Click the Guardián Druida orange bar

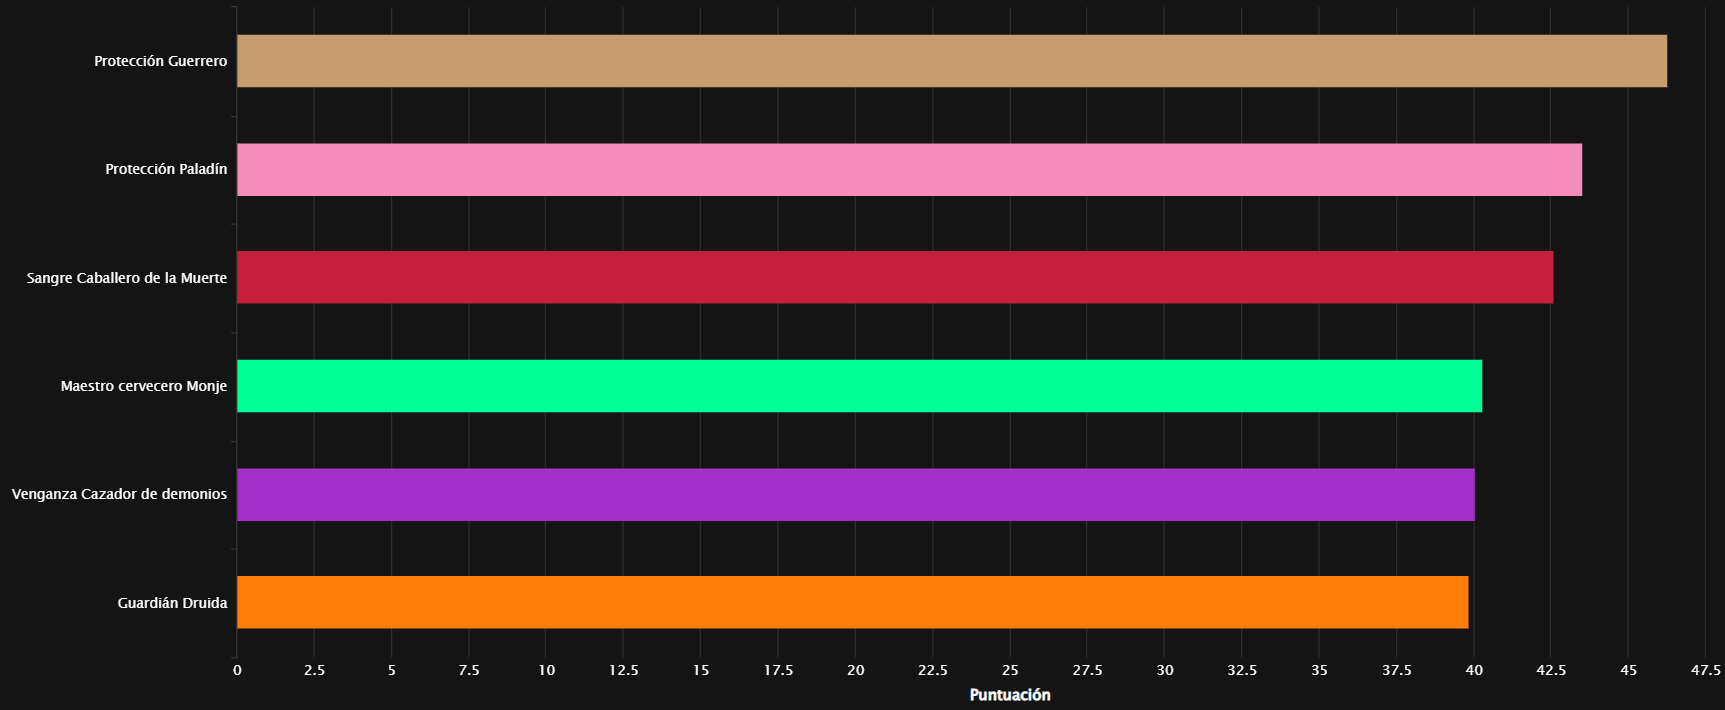click(x=852, y=602)
